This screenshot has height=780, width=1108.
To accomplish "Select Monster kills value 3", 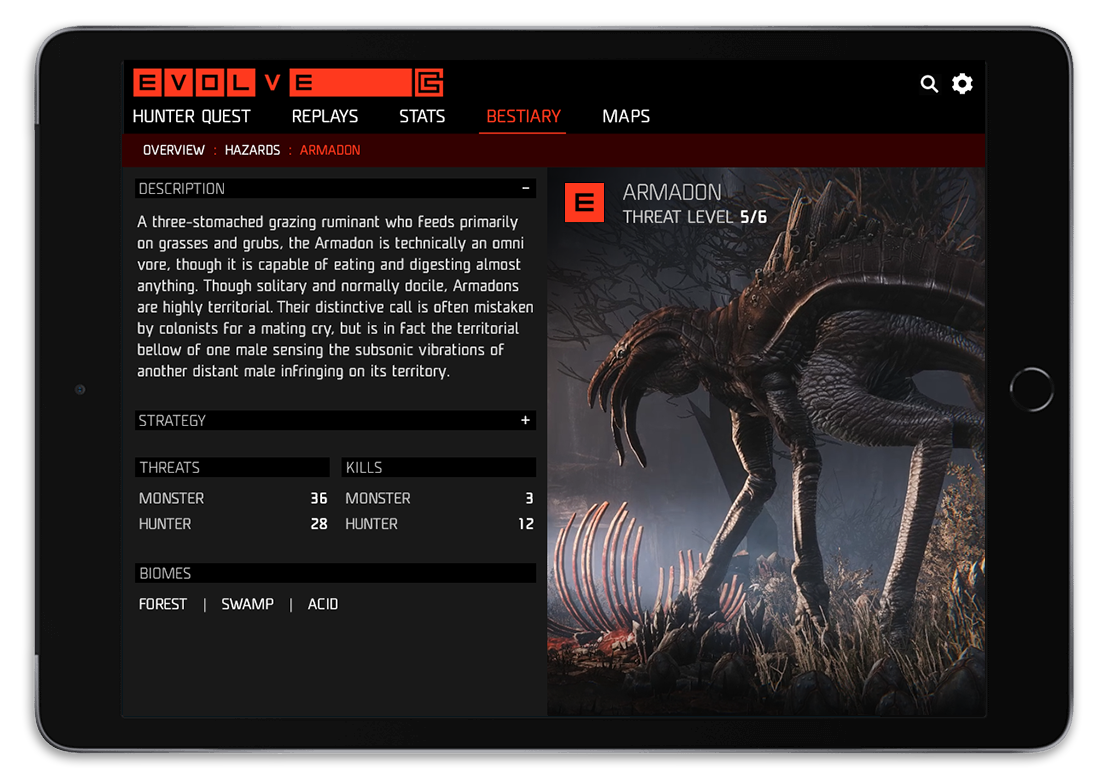I will click(x=529, y=498).
